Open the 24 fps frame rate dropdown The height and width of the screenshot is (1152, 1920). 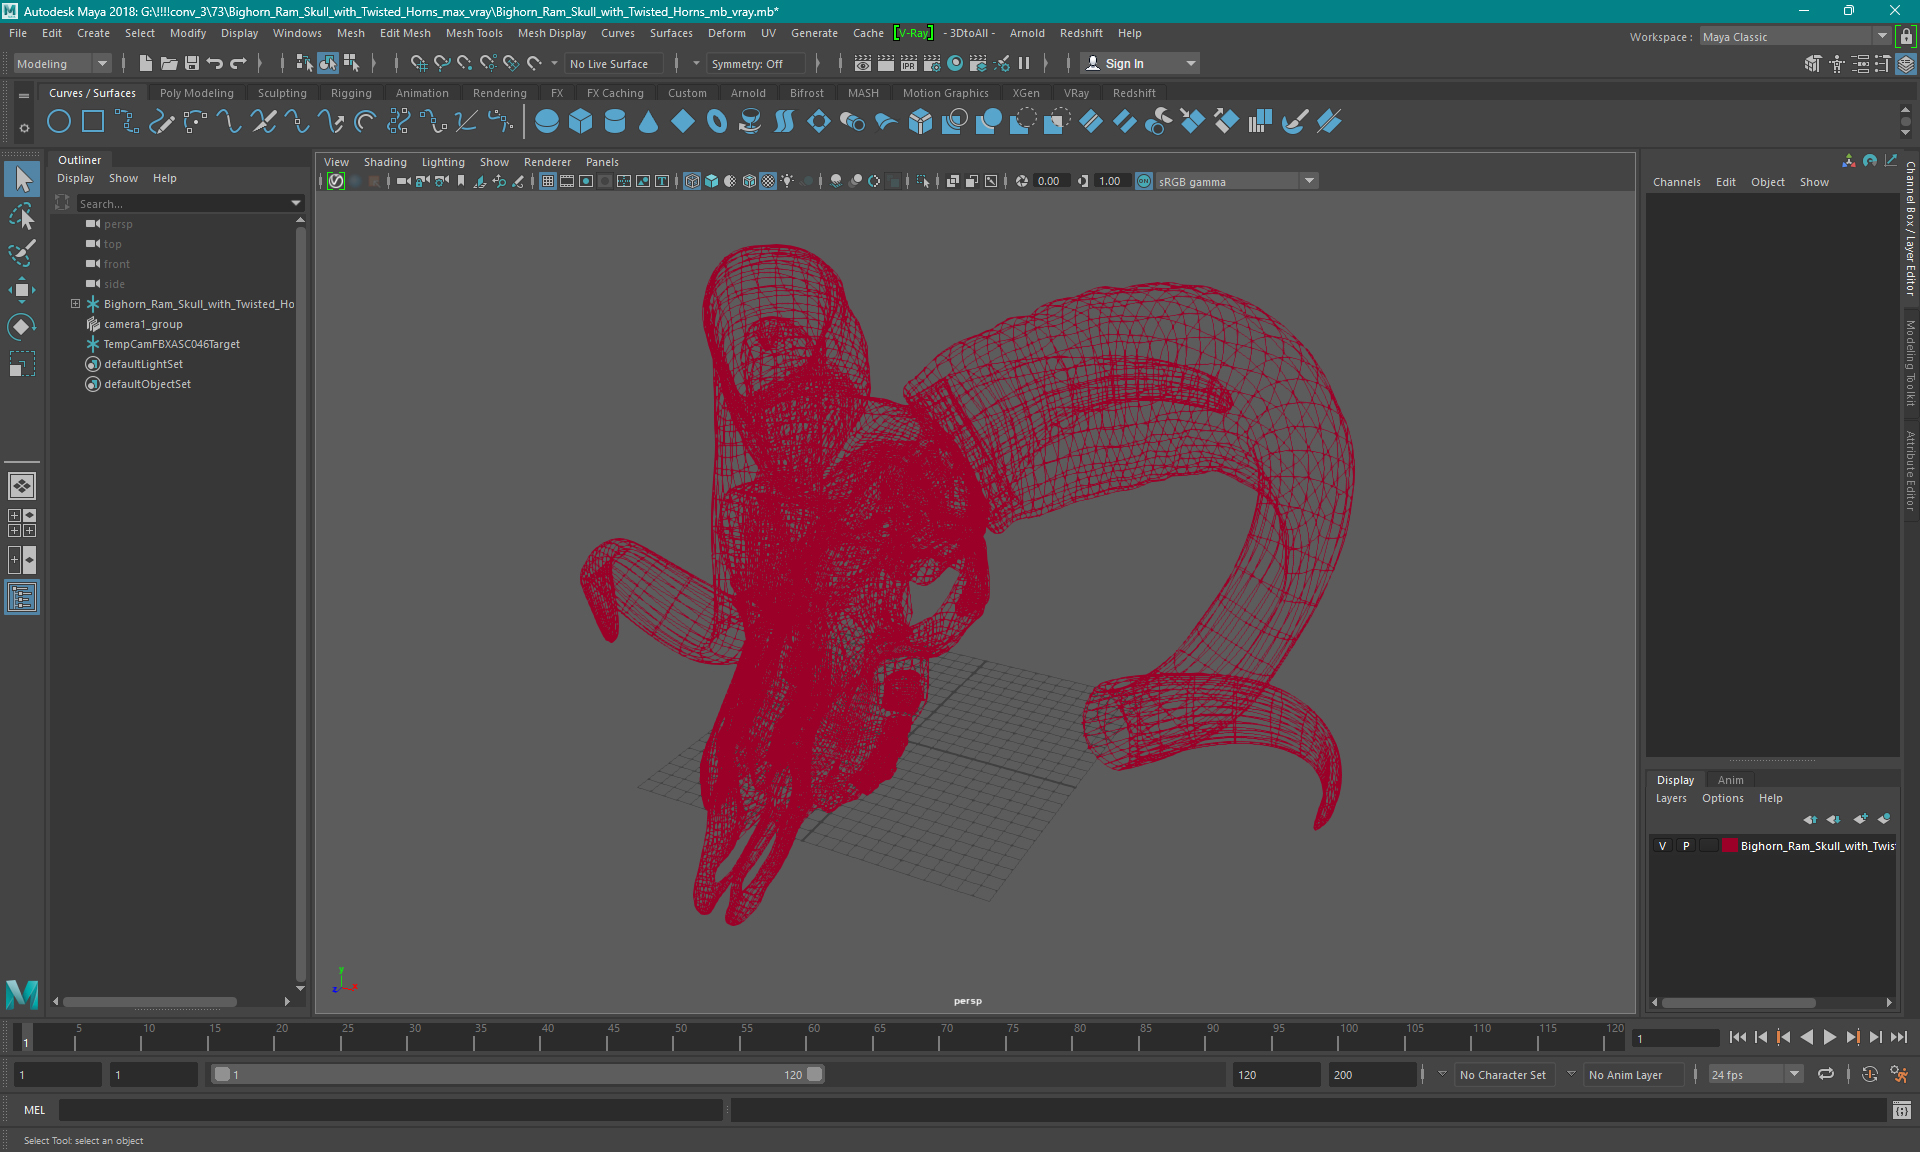[1755, 1074]
